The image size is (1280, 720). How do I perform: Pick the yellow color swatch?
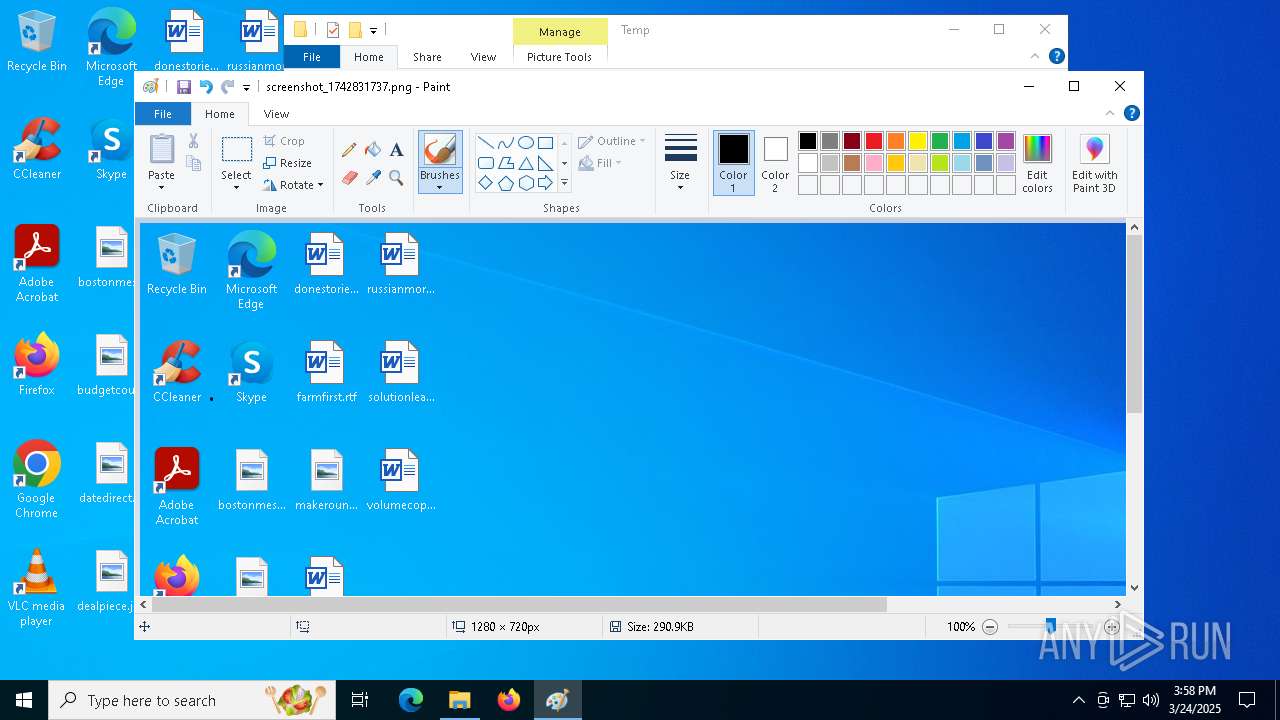918,141
